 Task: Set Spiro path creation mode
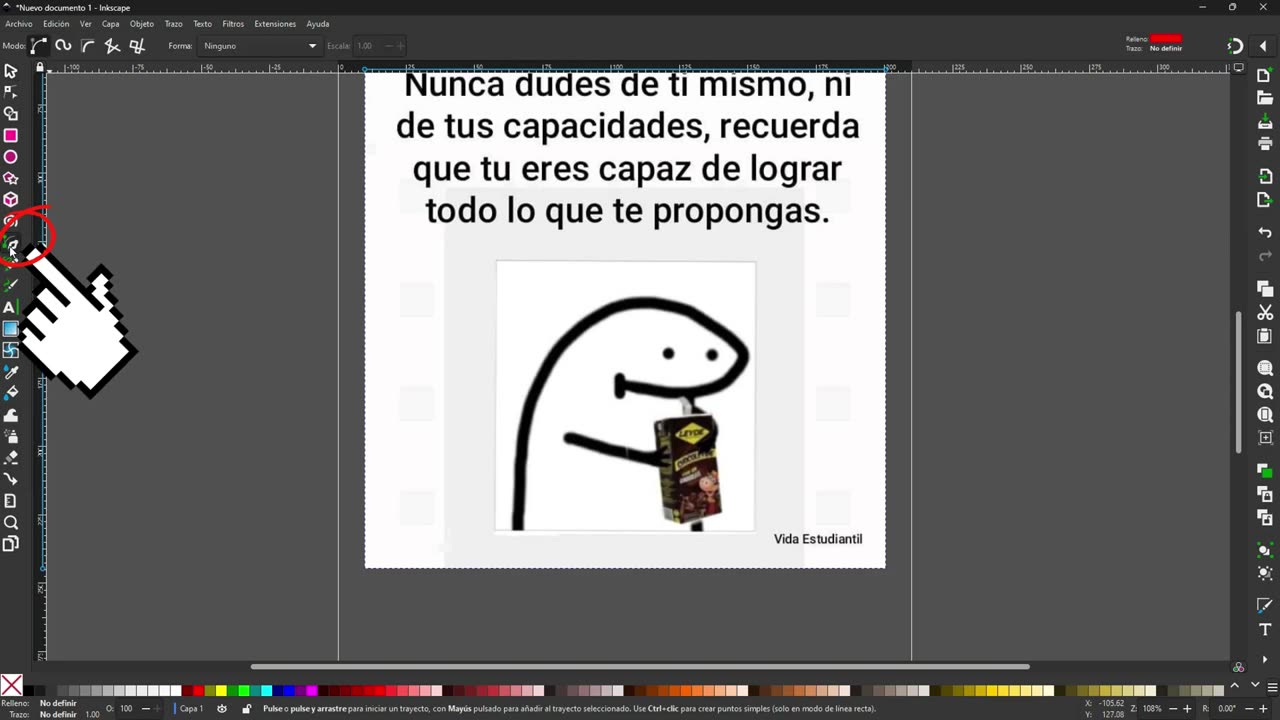pyautogui.click(x=63, y=45)
